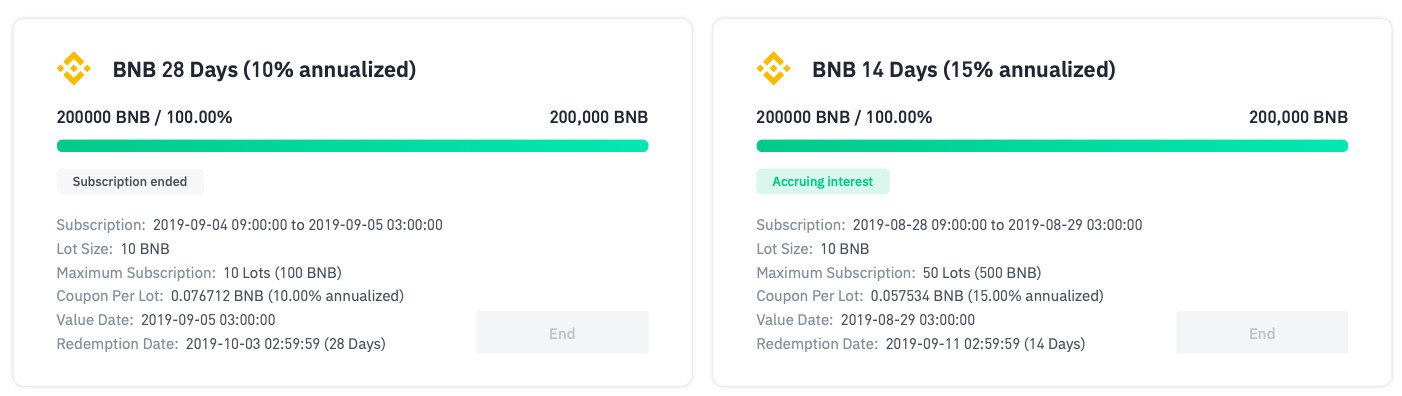Viewport: 1402px width, 396px height.
Task: Click 200000 BNB / 100.00% on the 28 Days card
Action: coord(145,117)
